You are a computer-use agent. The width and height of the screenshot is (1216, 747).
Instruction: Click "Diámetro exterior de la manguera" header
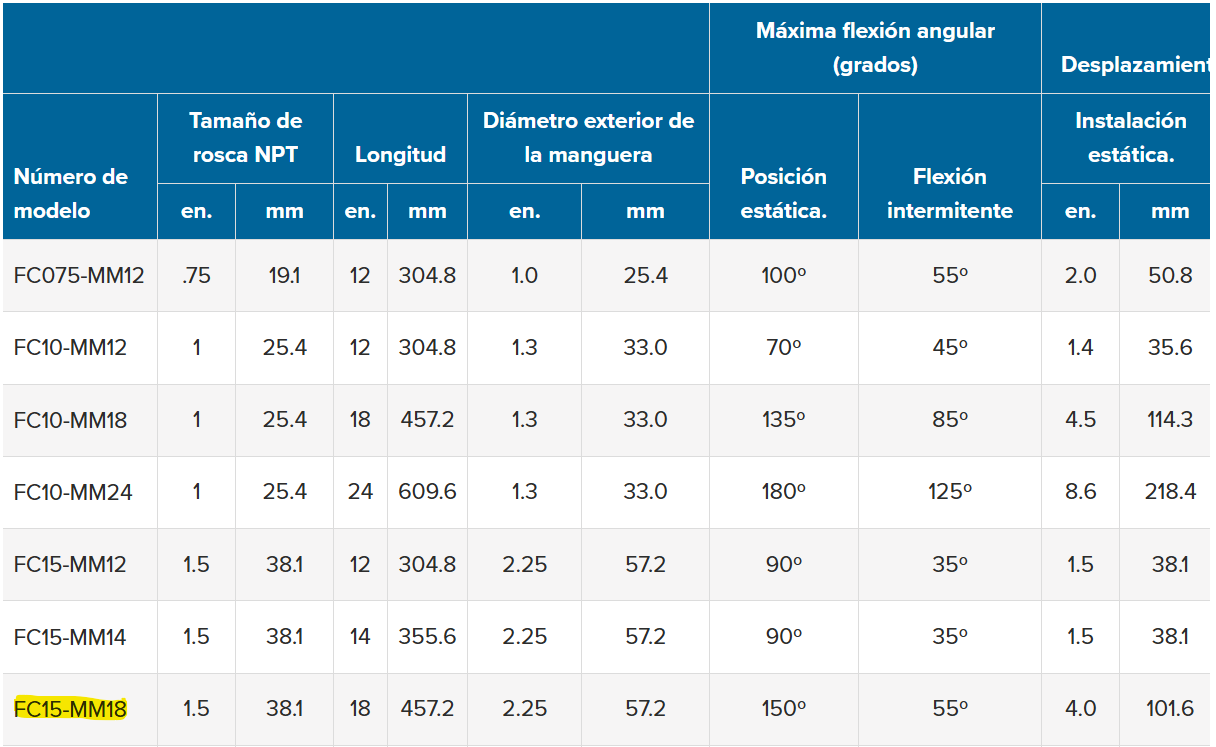(x=588, y=138)
